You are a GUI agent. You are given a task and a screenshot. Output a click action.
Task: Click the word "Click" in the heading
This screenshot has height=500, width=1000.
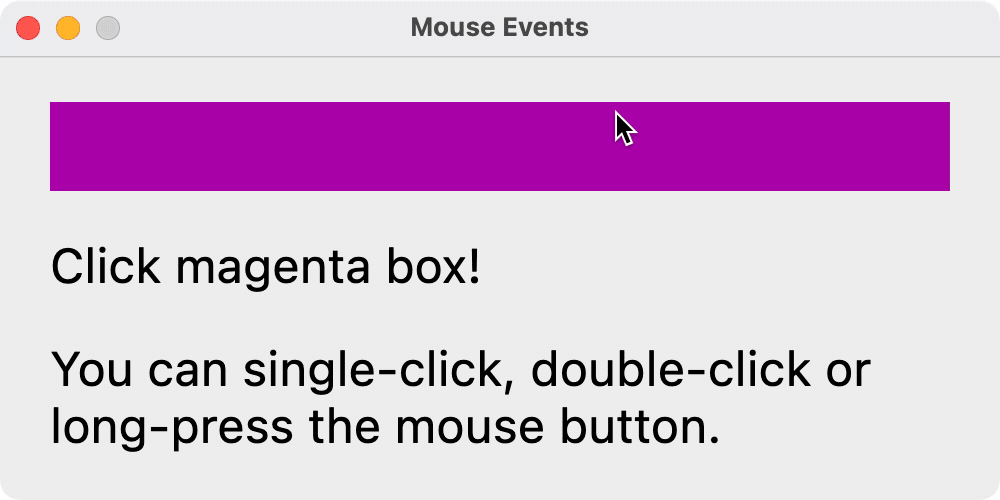105,268
